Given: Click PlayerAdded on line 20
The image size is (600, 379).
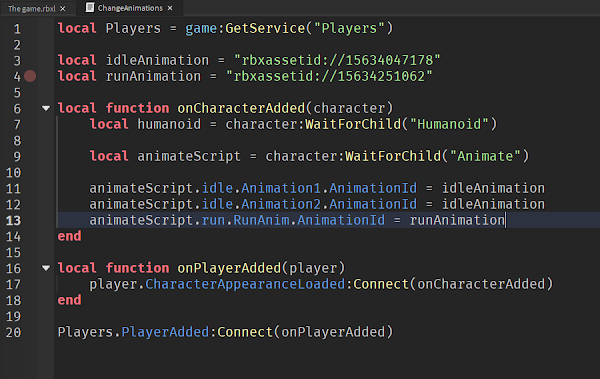Looking at the screenshot, I should pos(165,332).
